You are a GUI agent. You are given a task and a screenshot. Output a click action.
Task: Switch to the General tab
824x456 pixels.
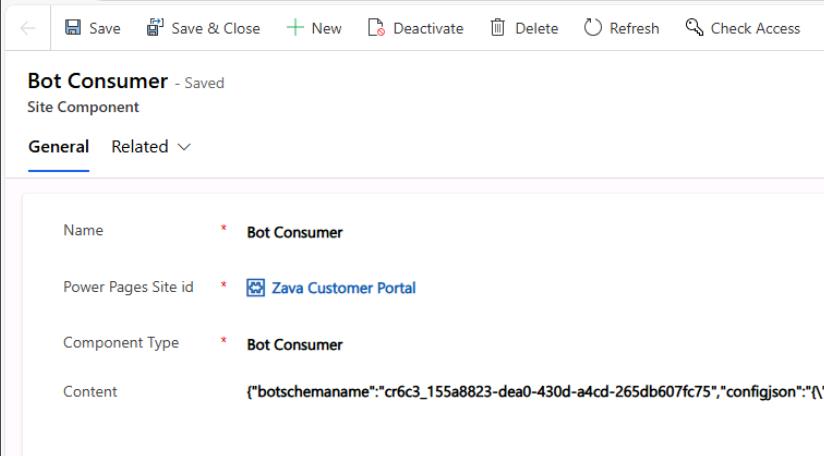point(58,147)
